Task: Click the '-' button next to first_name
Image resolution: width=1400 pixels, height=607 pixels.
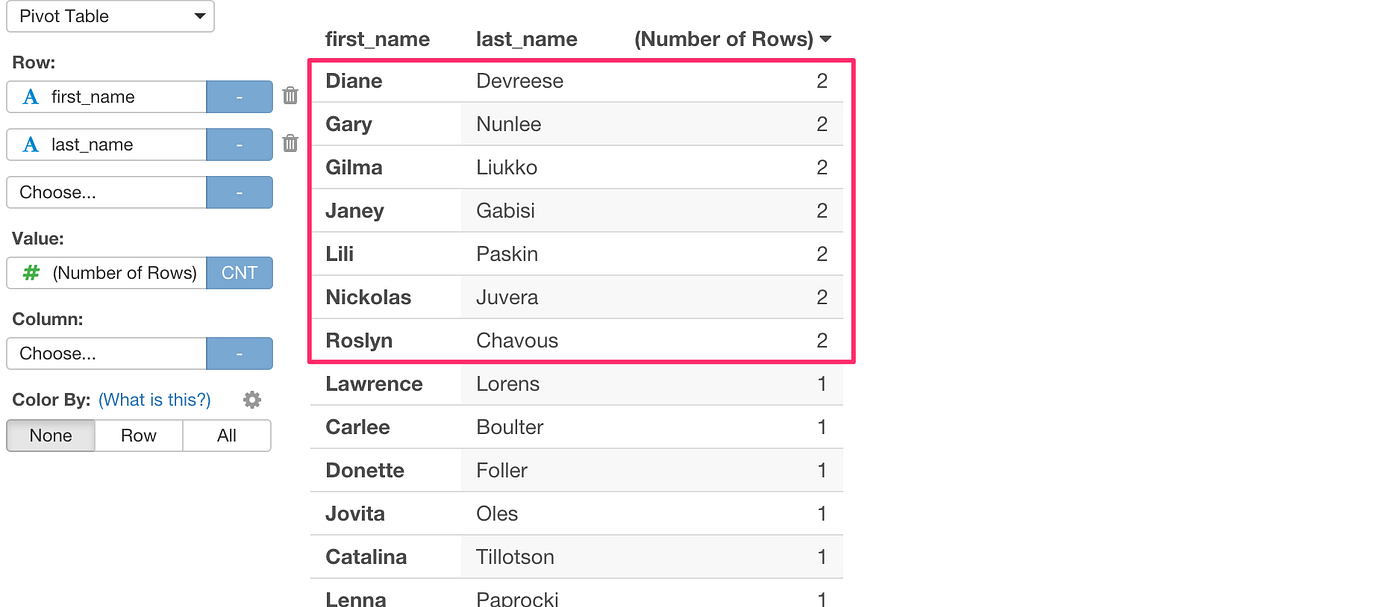Action: (239, 96)
